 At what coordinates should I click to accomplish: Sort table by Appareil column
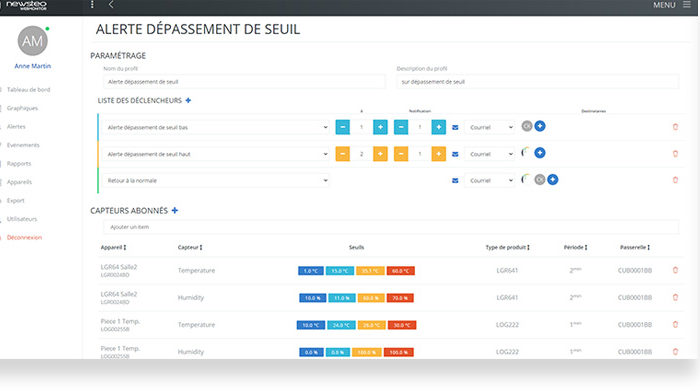click(x=113, y=247)
